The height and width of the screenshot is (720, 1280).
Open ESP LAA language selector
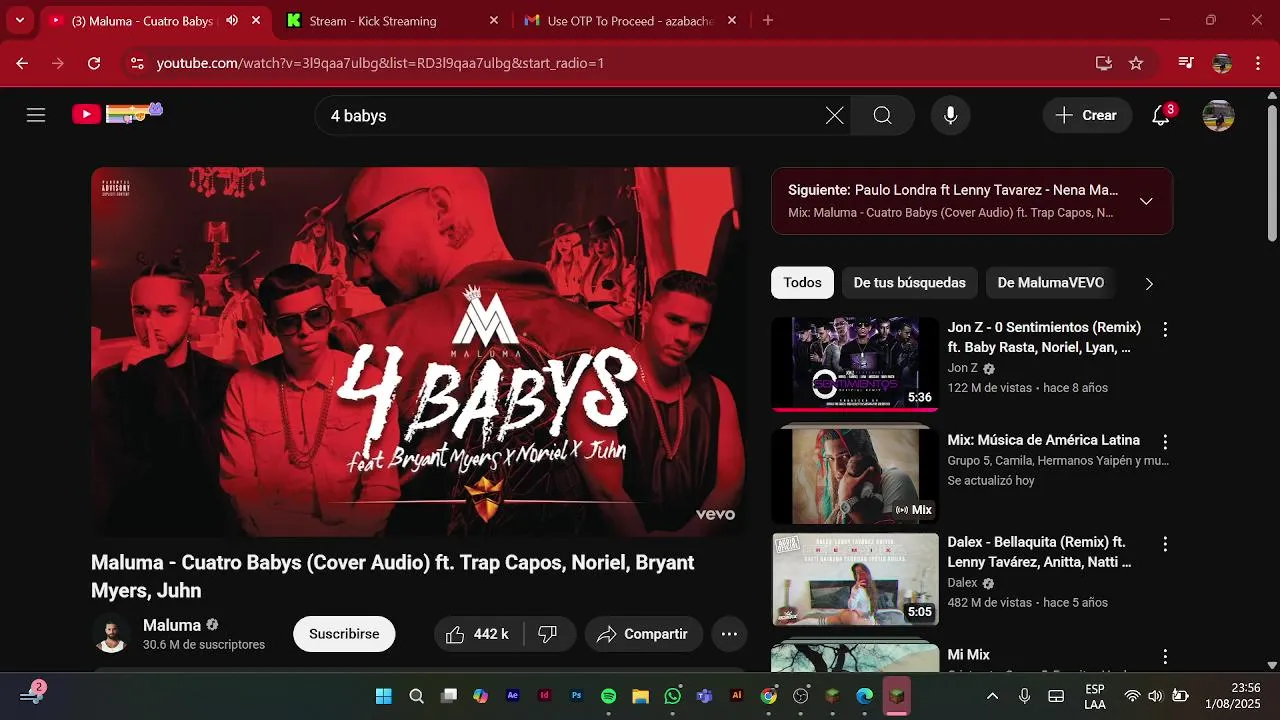tap(1095, 696)
